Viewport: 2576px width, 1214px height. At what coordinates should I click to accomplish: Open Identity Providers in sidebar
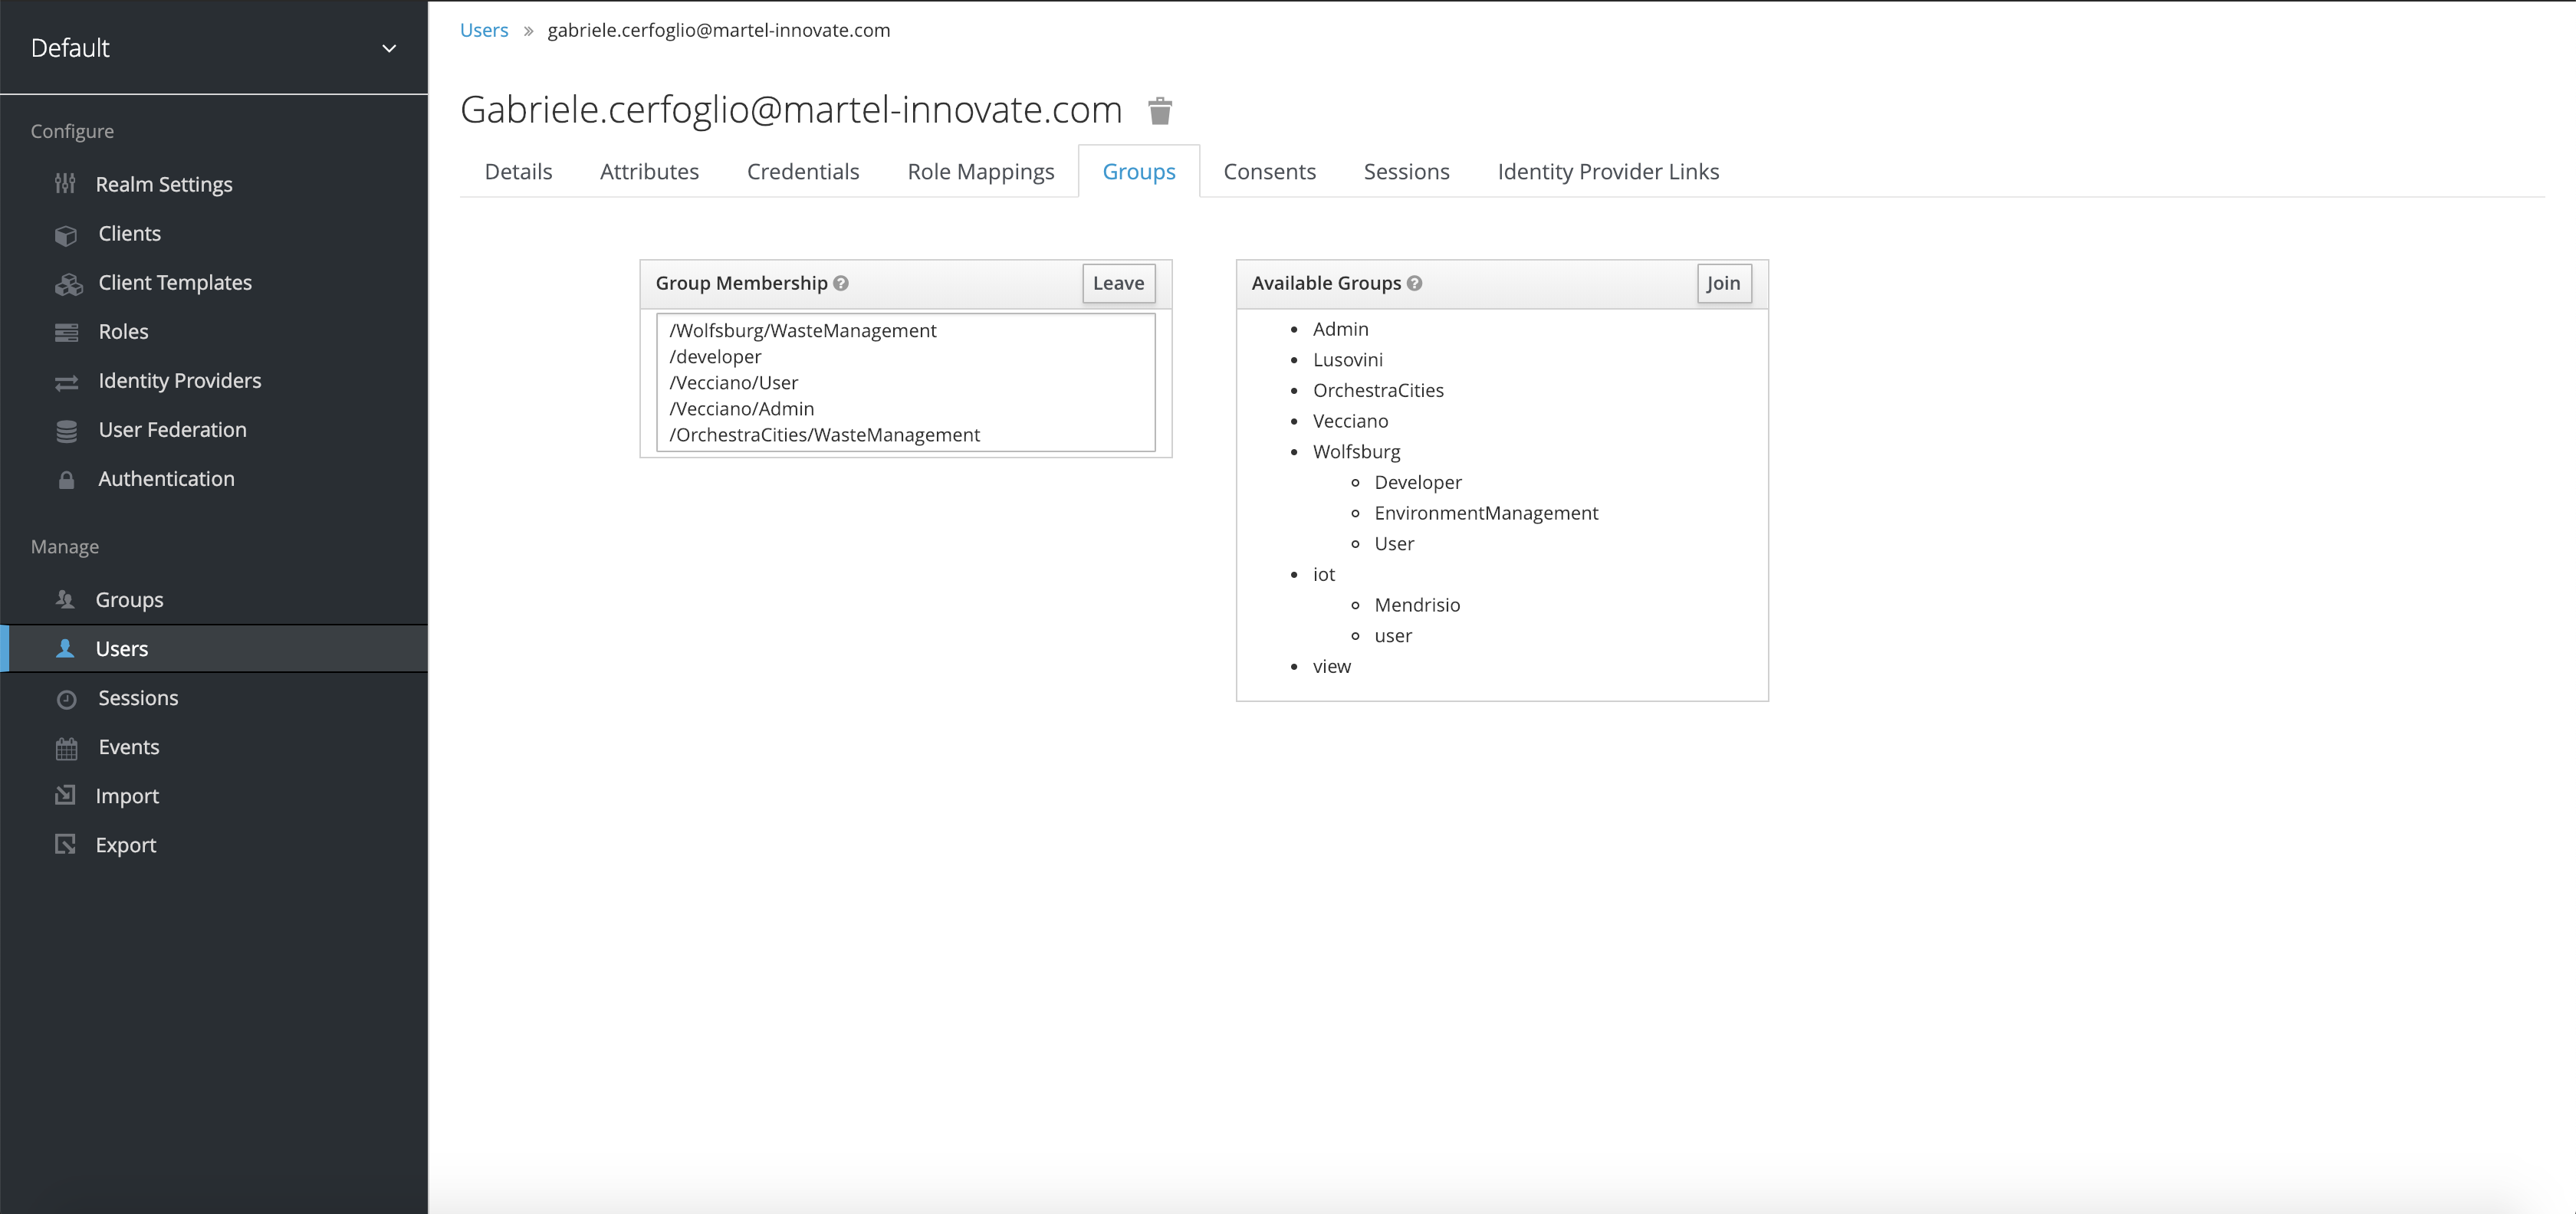pos(179,381)
